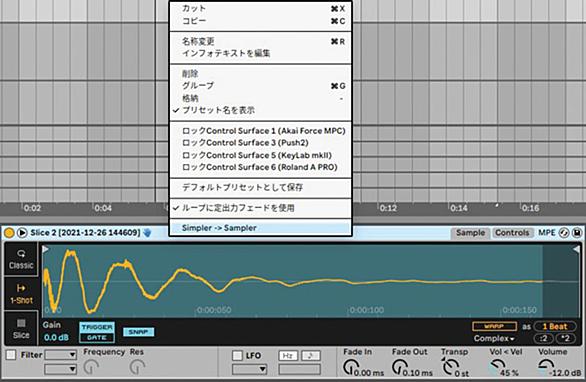586x382 pixels.
Task: Click the filter Res knob
Action: 137,367
